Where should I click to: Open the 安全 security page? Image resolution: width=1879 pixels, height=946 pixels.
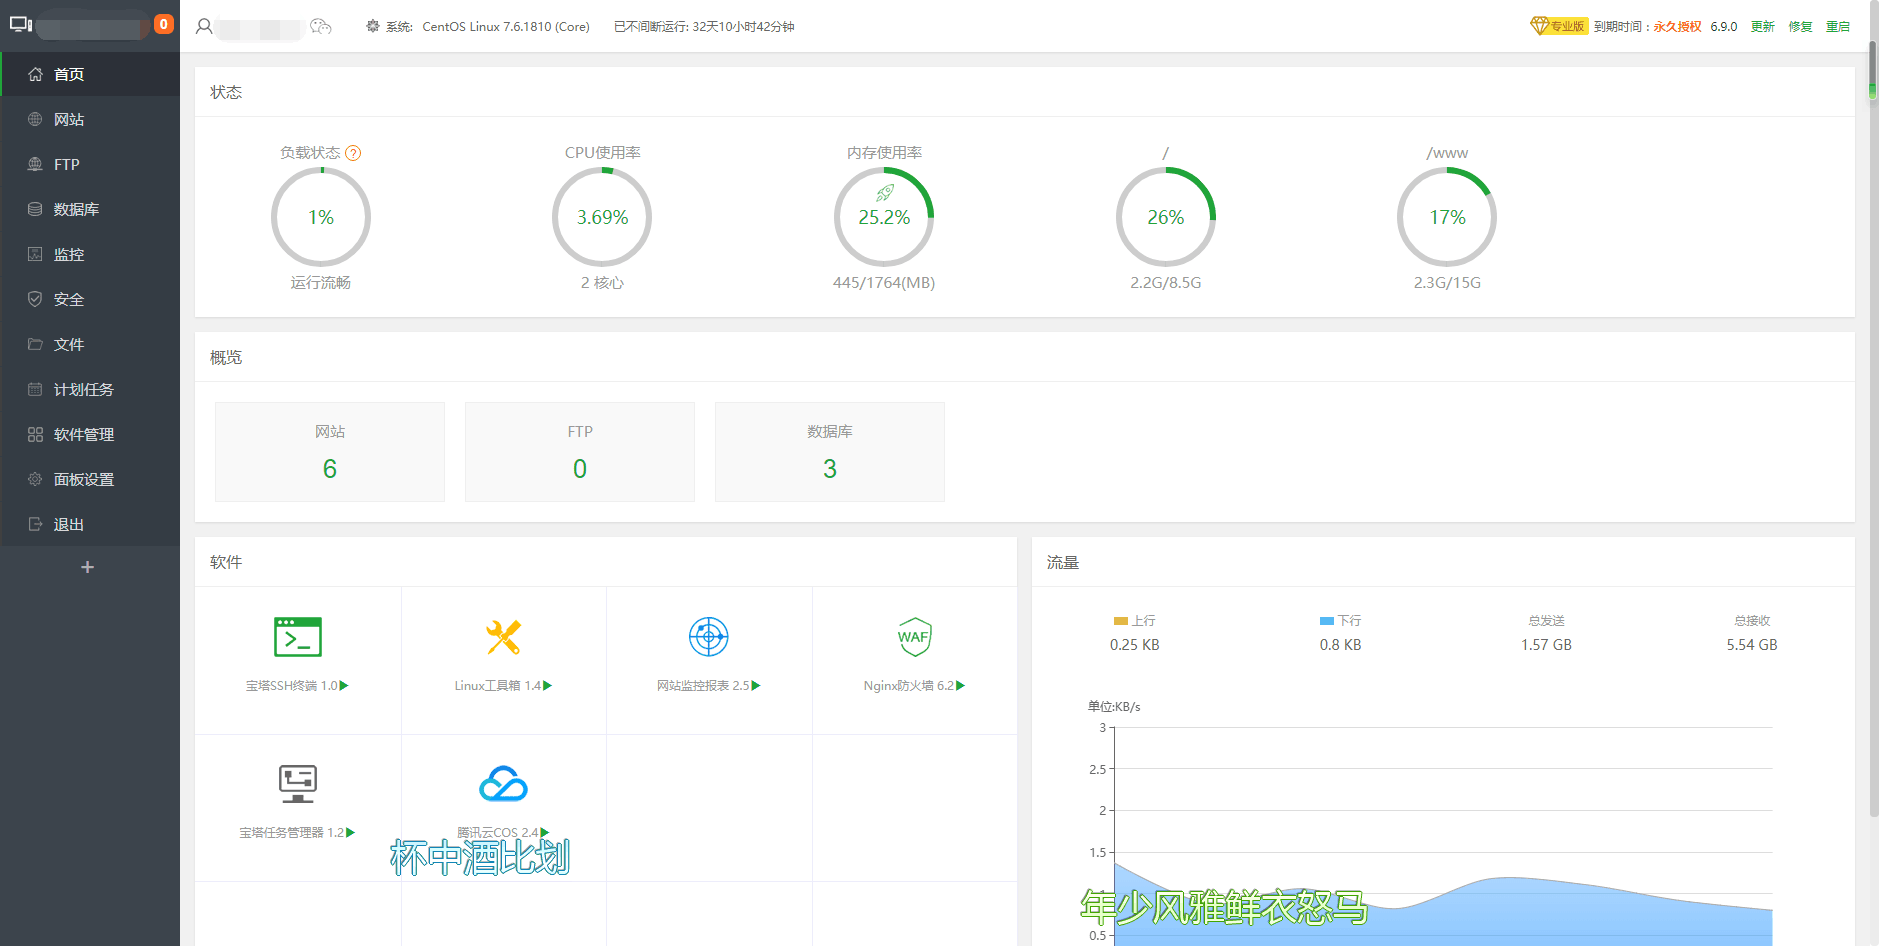pos(90,299)
